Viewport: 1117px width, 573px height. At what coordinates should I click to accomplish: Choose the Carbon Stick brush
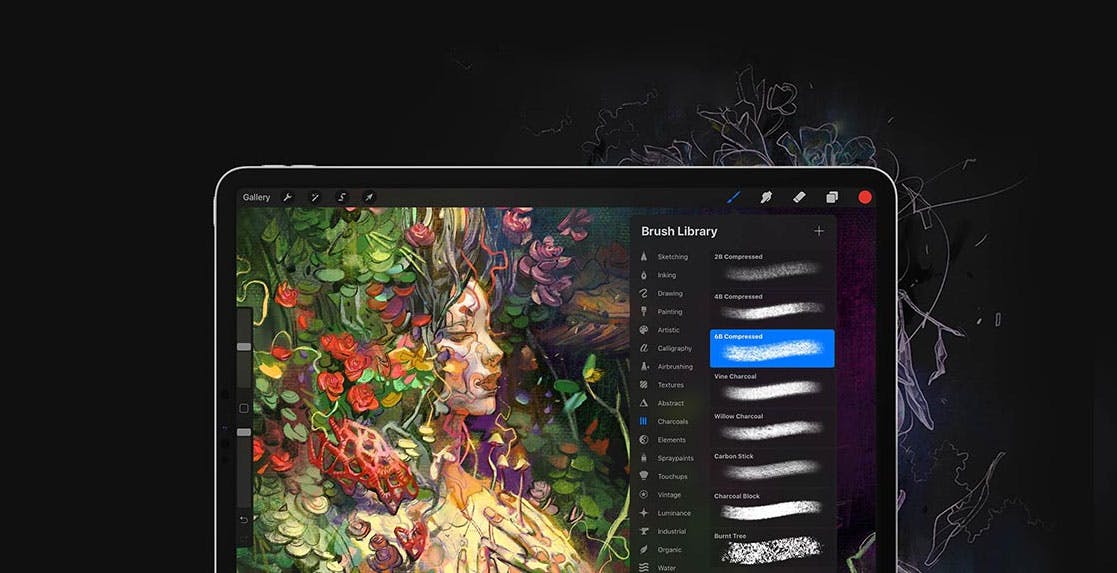[x=772, y=468]
